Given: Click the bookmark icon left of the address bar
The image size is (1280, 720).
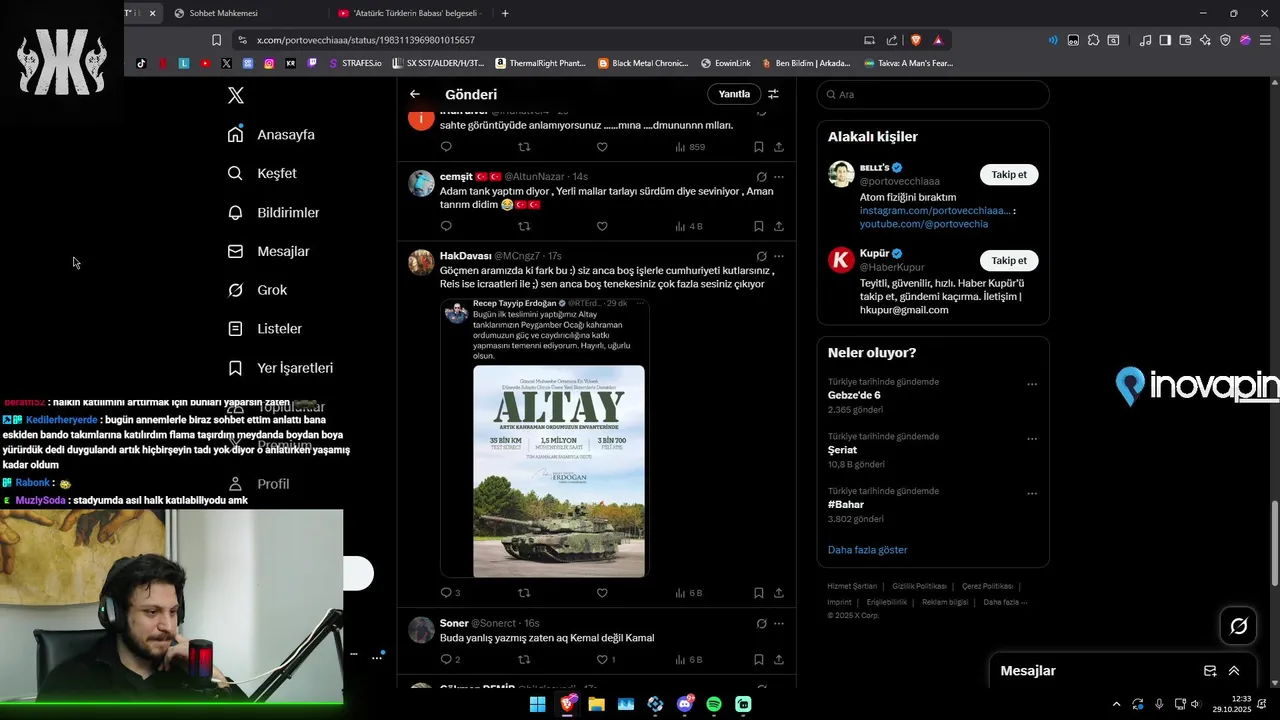Looking at the screenshot, I should pos(216,40).
